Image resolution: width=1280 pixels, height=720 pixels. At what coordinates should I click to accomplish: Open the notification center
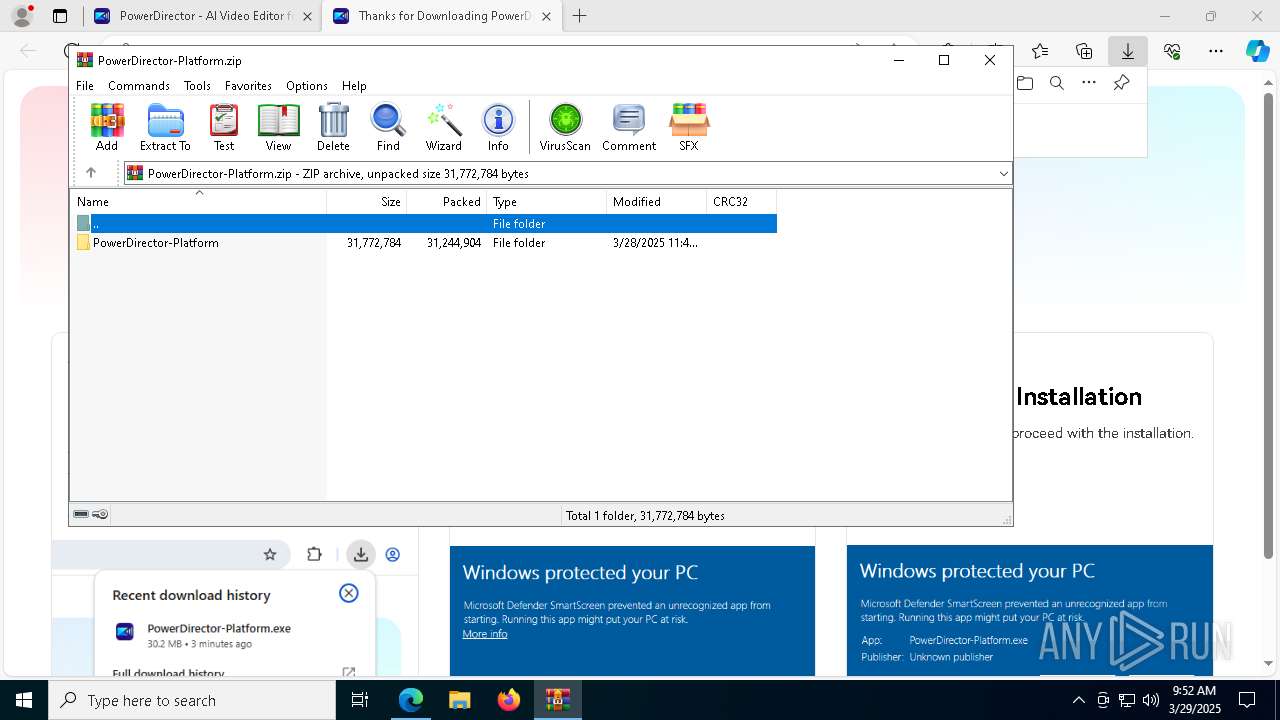pyautogui.click(x=1247, y=700)
